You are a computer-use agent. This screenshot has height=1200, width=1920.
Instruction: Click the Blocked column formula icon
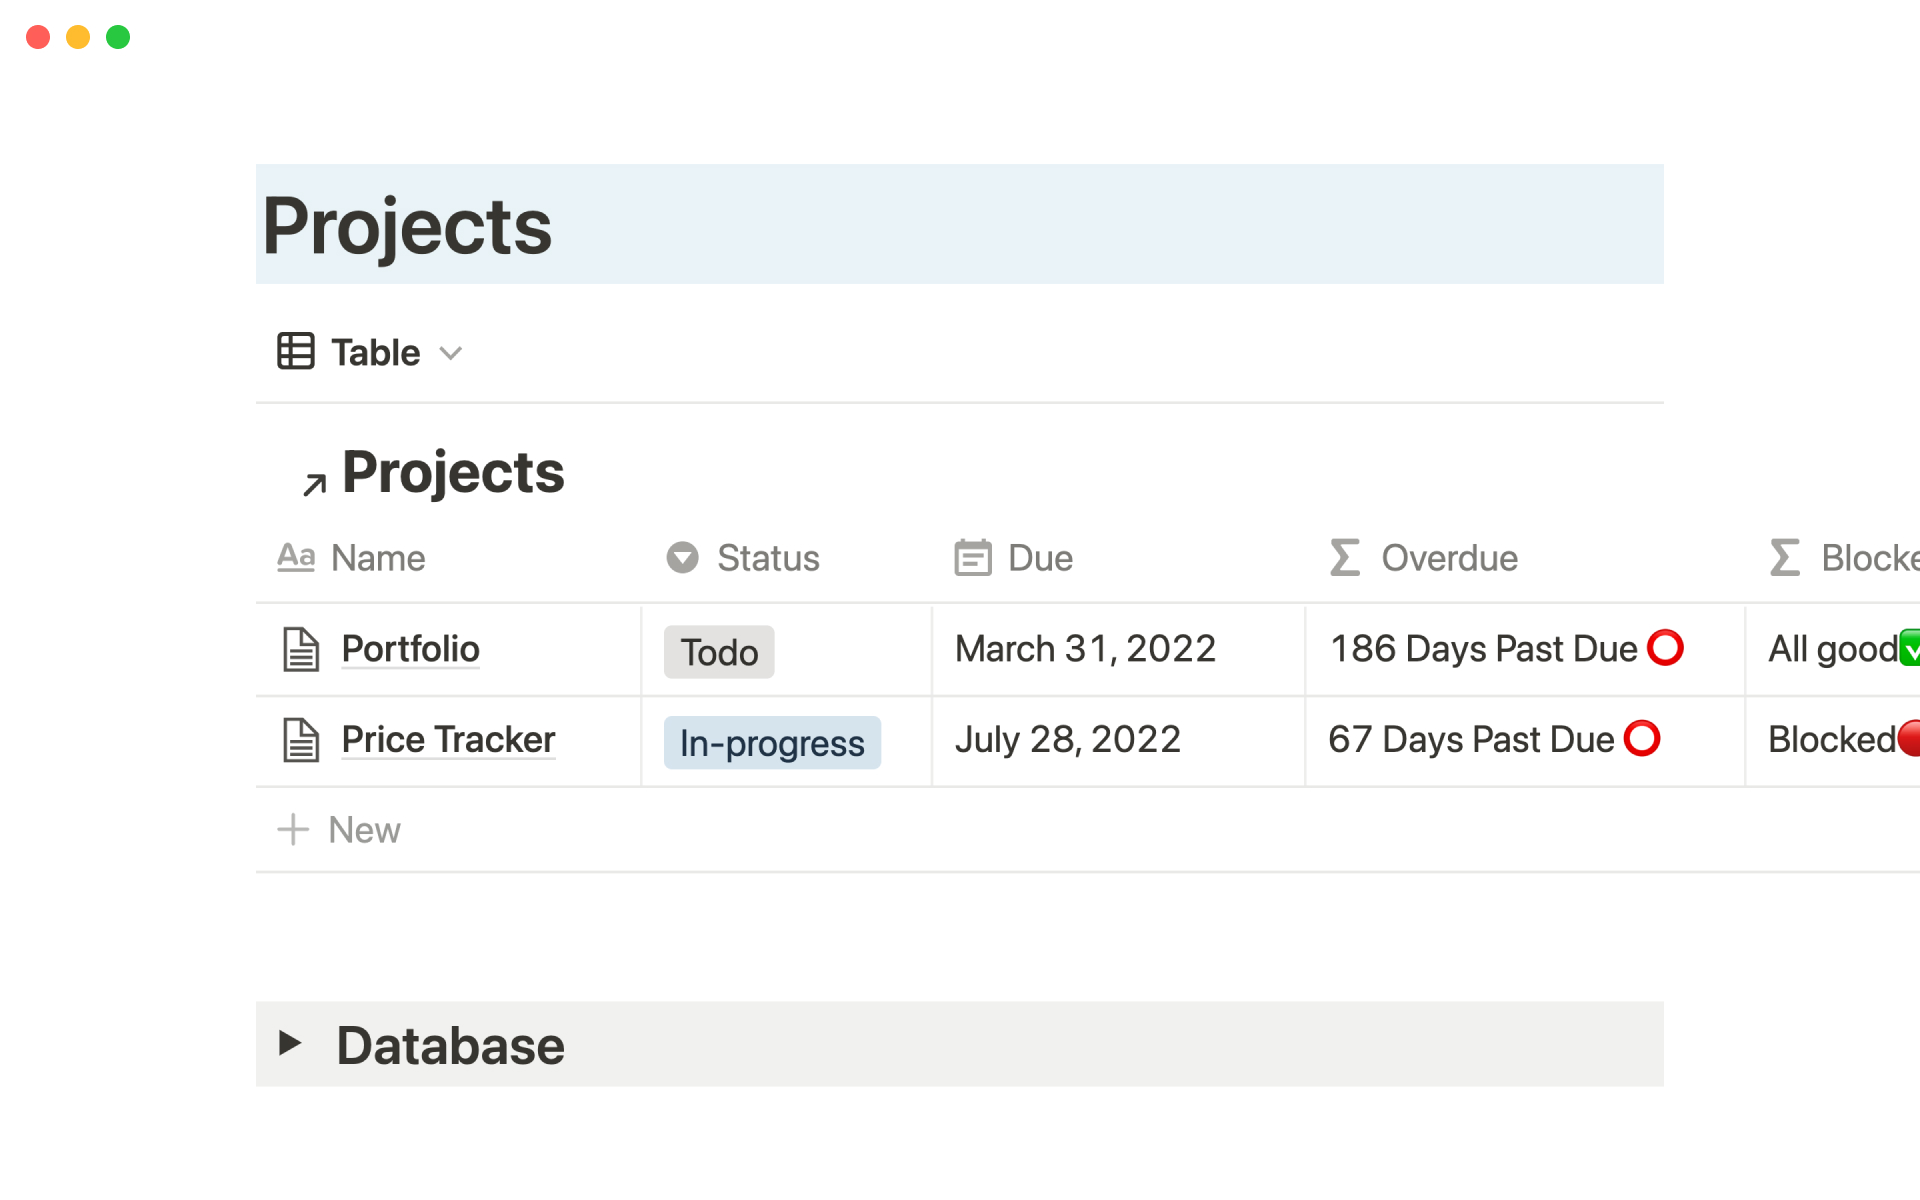(1785, 558)
